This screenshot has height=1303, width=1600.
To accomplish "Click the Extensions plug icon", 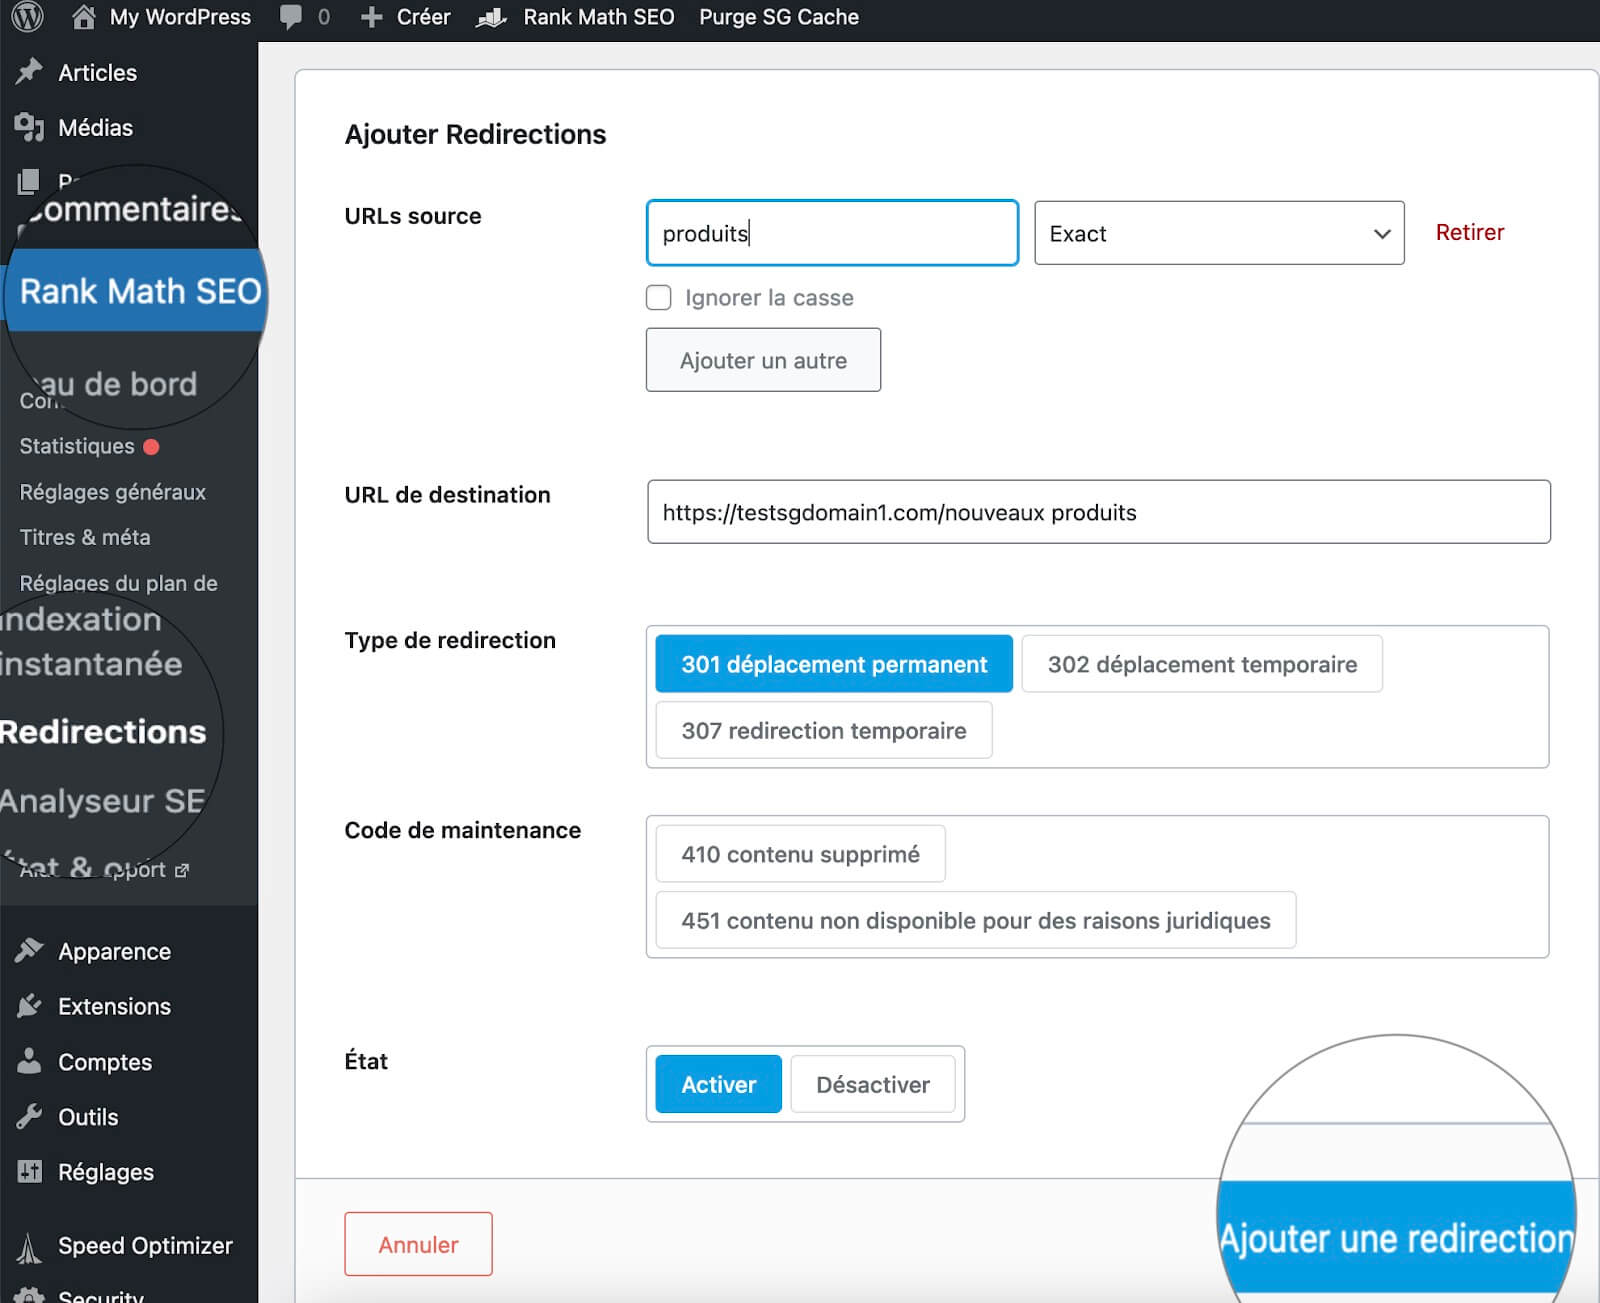I will [x=29, y=1005].
